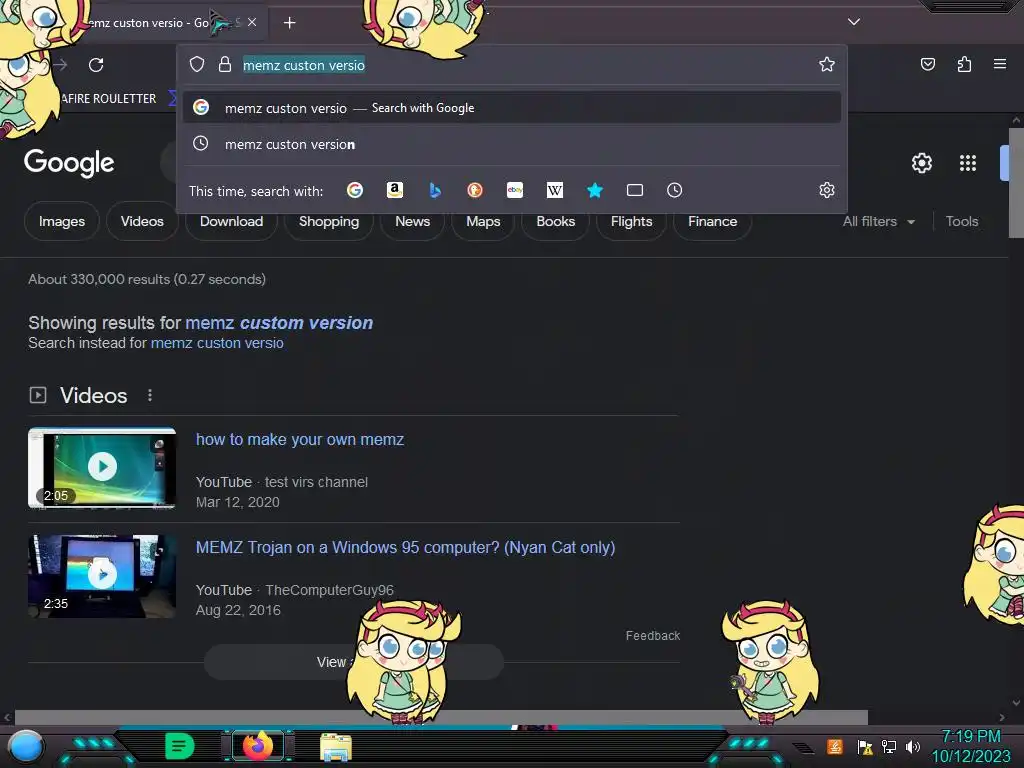Click the Feedback link under videos
The height and width of the screenshot is (768, 1024).
click(652, 635)
